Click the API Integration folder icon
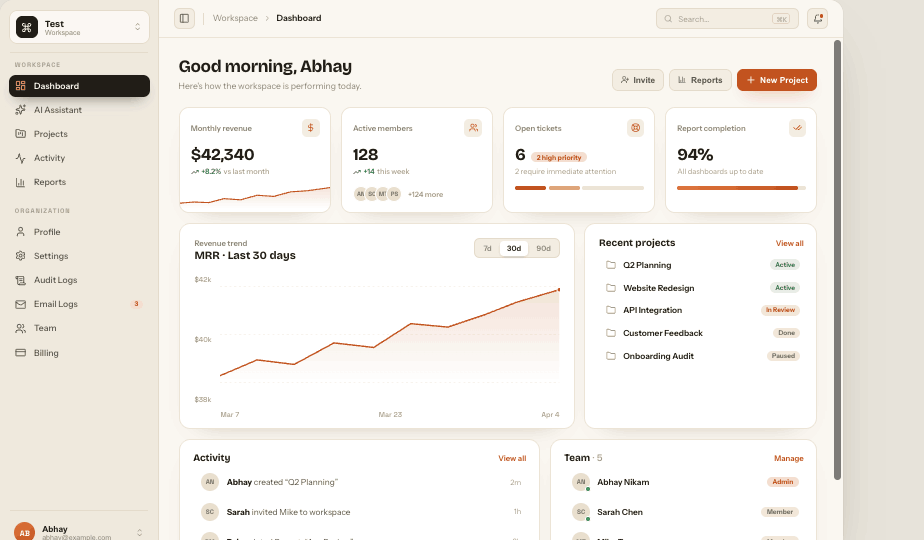This screenshot has width=924, height=540. pos(611,310)
